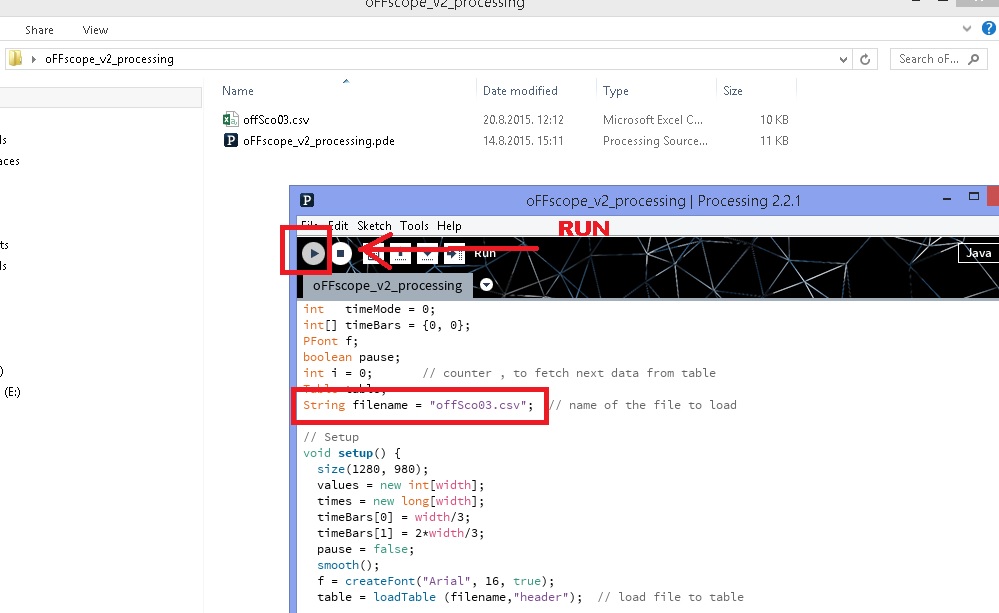Open the Help menu in Processing
Screen dimensions: 999x613
pos(449,226)
